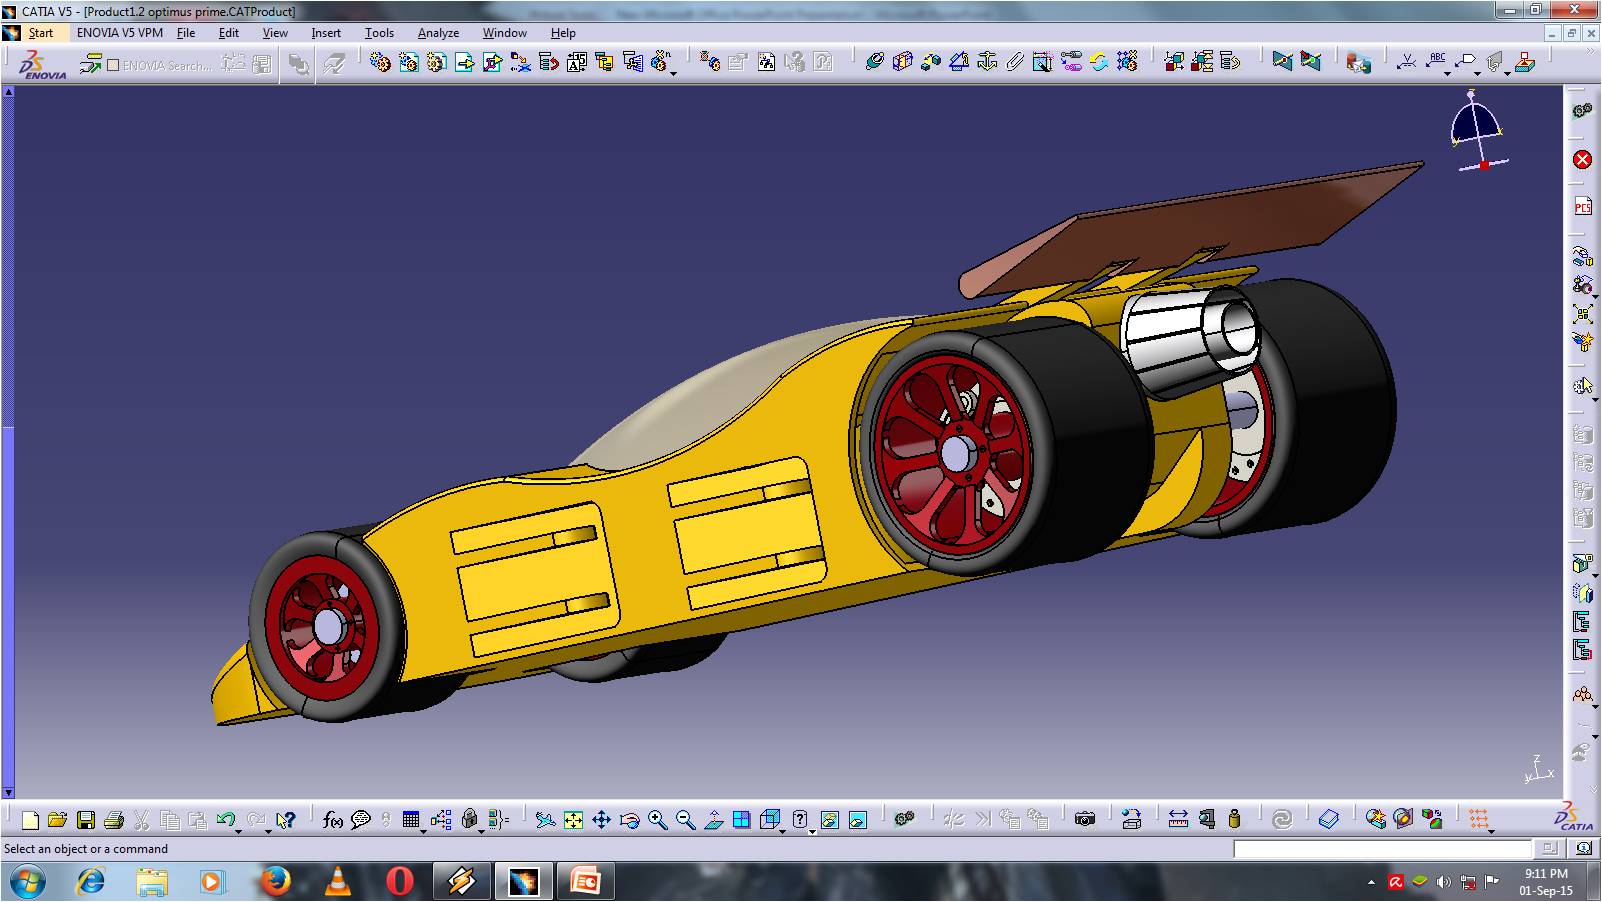Expand the Isometric View cube dropdown arrow
This screenshot has width=1602, height=902.
pos(784,830)
